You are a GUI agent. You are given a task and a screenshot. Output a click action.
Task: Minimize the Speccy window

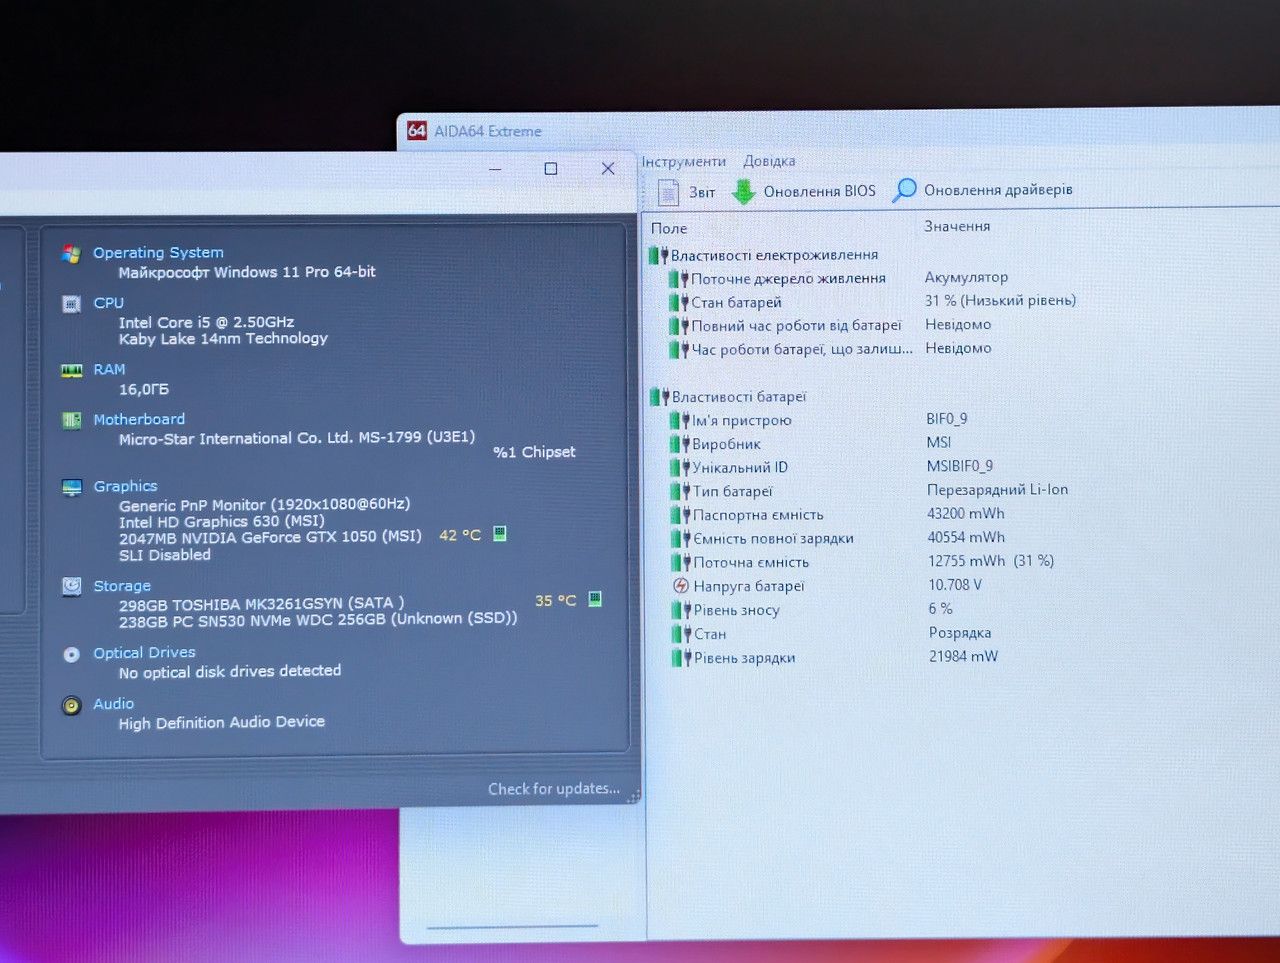click(495, 170)
